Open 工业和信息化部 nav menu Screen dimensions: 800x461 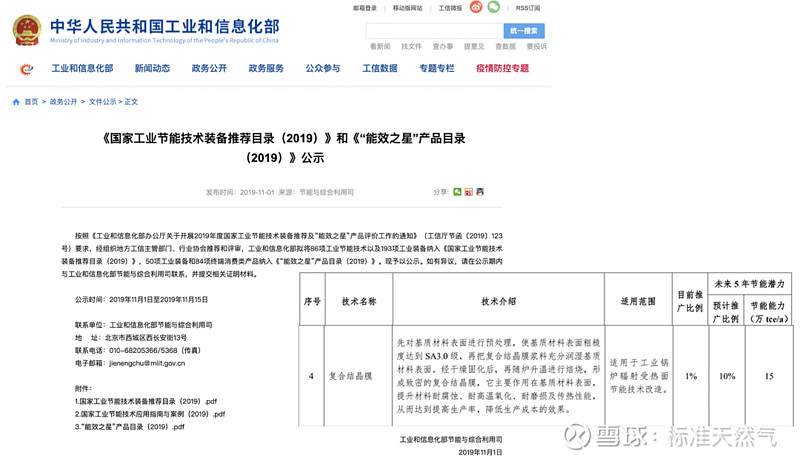tap(82, 68)
